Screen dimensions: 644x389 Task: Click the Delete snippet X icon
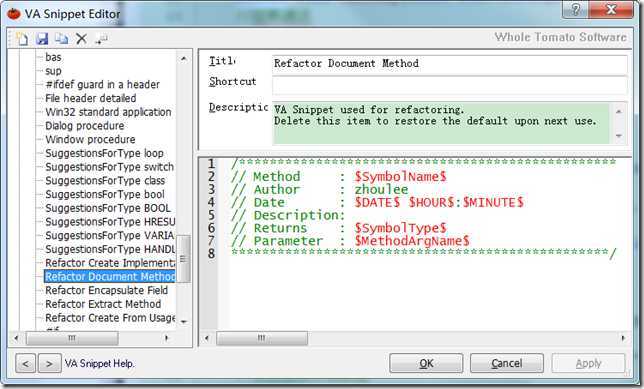(x=81, y=39)
